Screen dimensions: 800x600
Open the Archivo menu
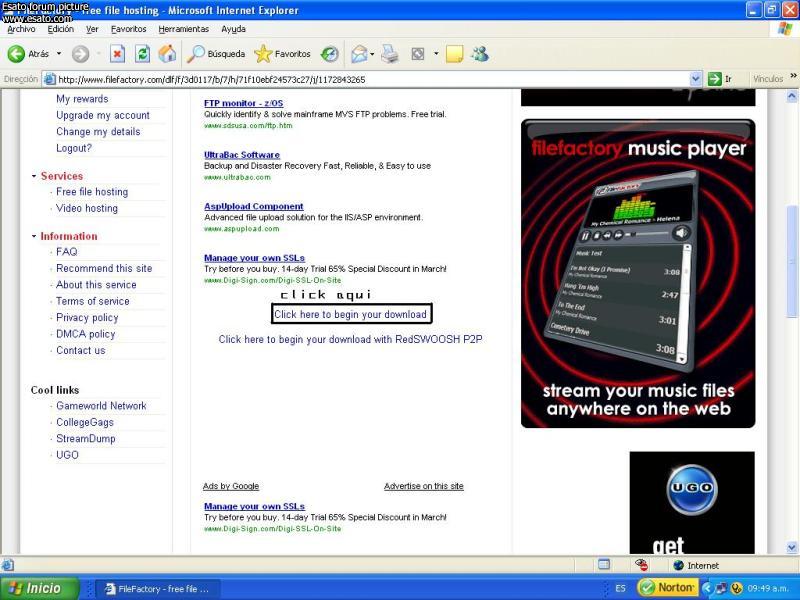pos(21,29)
